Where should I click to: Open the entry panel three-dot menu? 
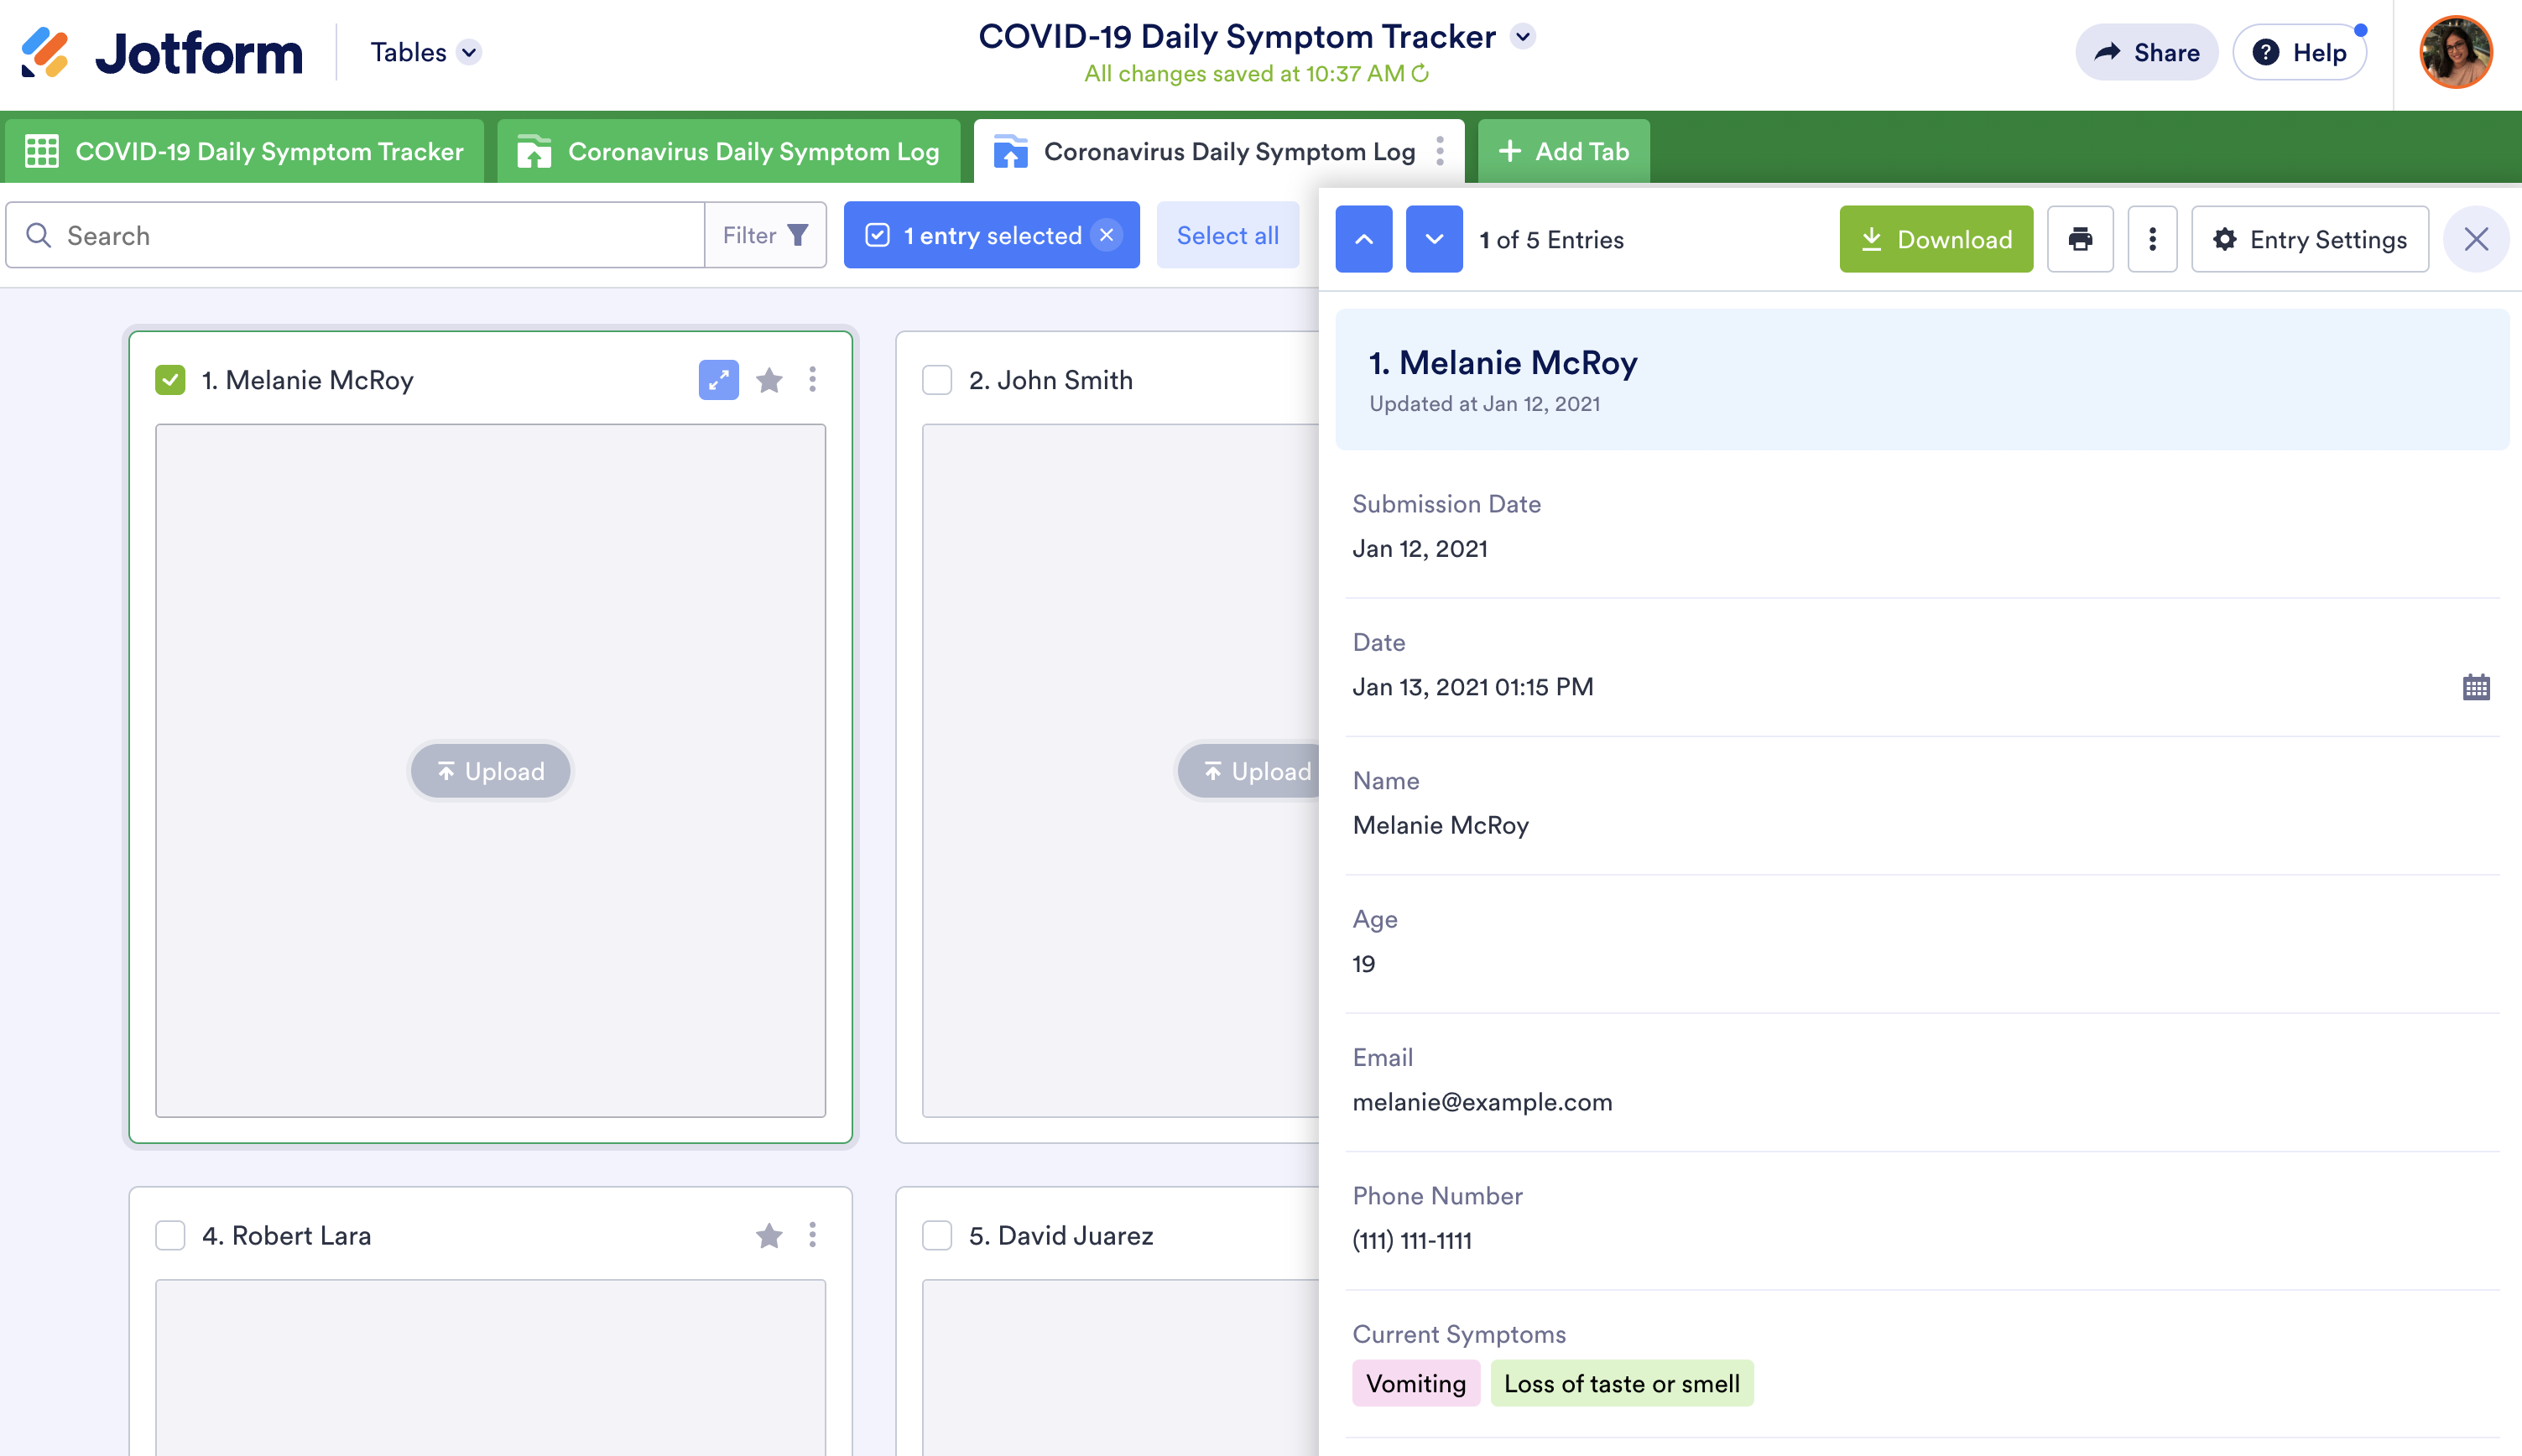(x=2152, y=239)
